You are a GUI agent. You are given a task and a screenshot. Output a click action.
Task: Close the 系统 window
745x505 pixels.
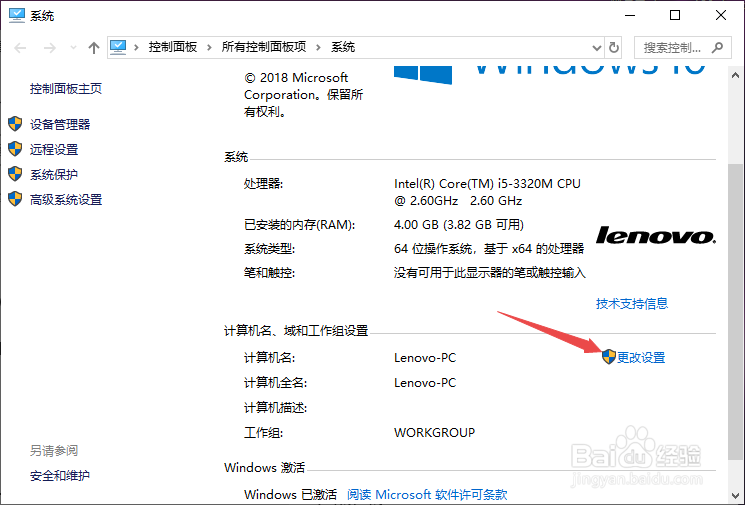pyautogui.click(x=721, y=15)
